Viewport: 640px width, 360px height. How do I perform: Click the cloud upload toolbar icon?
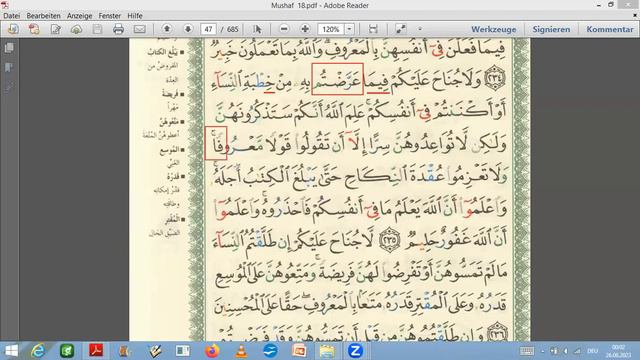coord(76,29)
